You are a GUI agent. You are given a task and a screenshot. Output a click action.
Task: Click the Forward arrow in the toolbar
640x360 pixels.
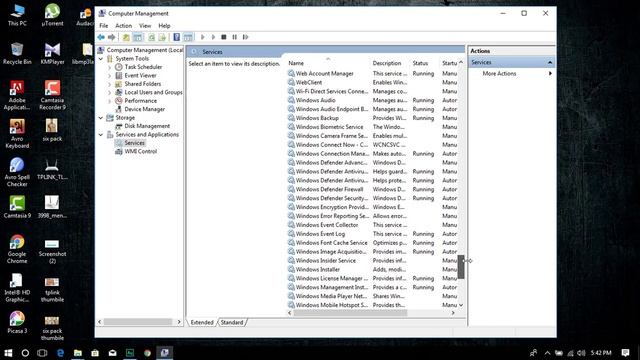point(111,37)
